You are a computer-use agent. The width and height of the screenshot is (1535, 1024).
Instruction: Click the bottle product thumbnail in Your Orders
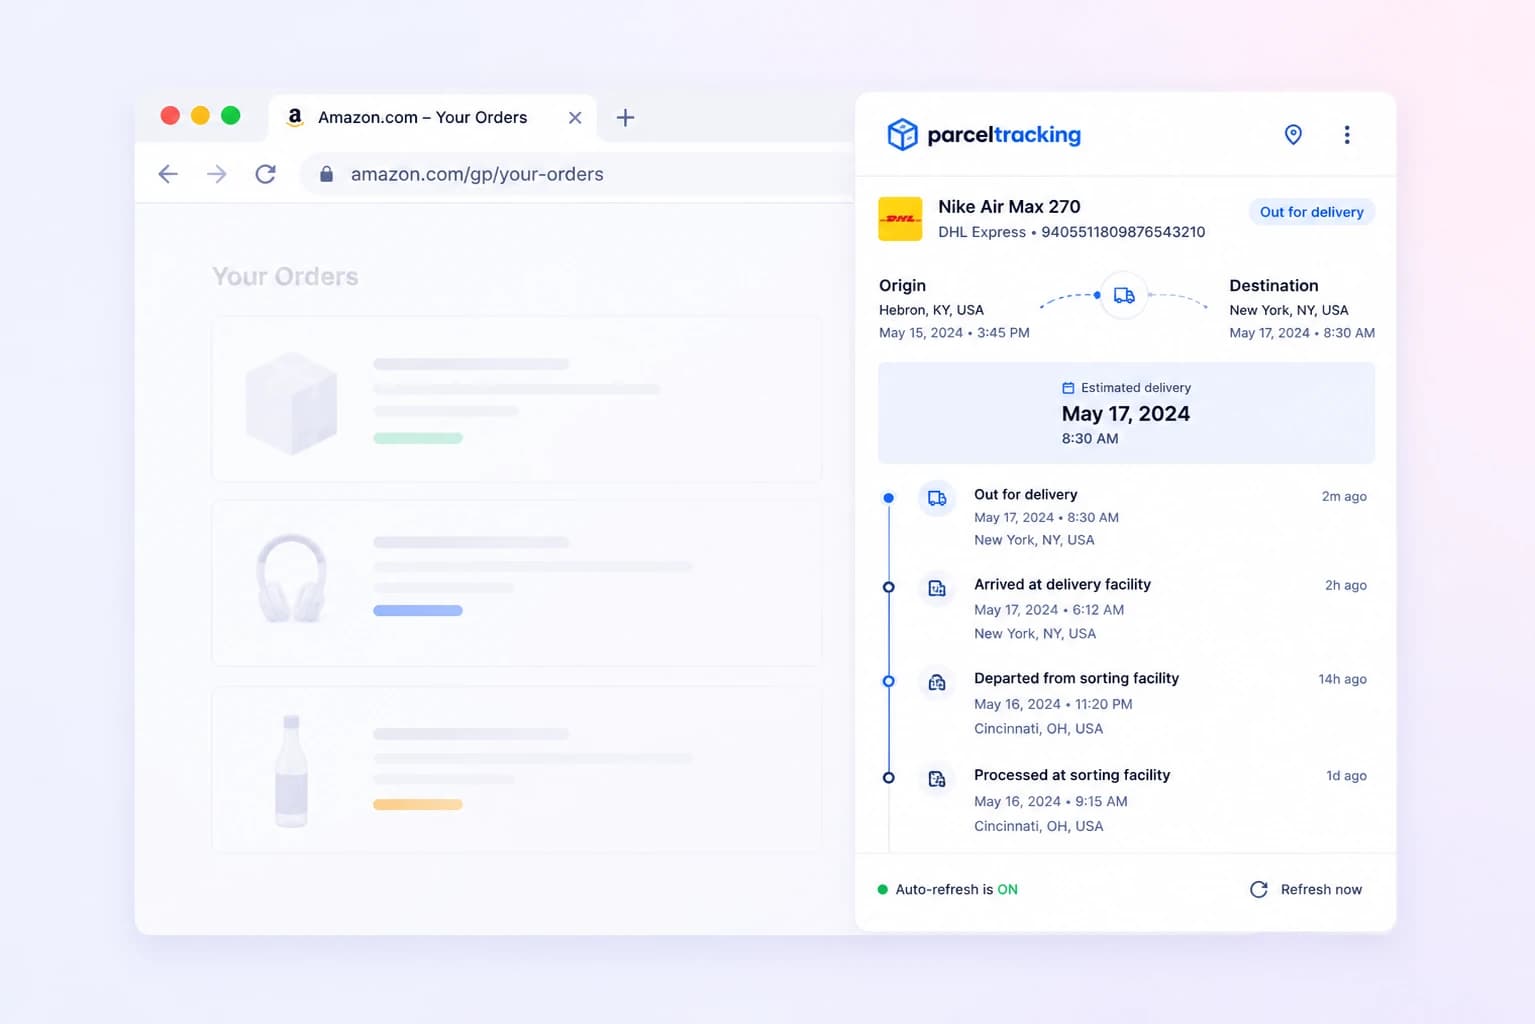click(x=291, y=771)
